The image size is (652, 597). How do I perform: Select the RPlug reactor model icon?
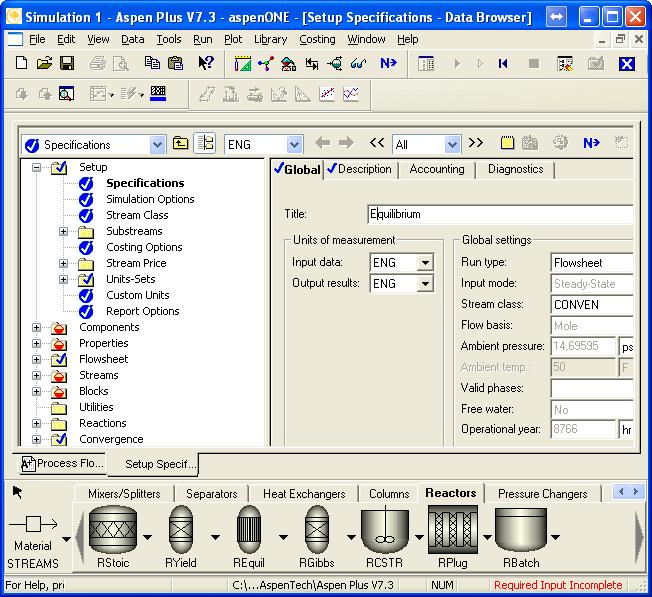pos(453,530)
